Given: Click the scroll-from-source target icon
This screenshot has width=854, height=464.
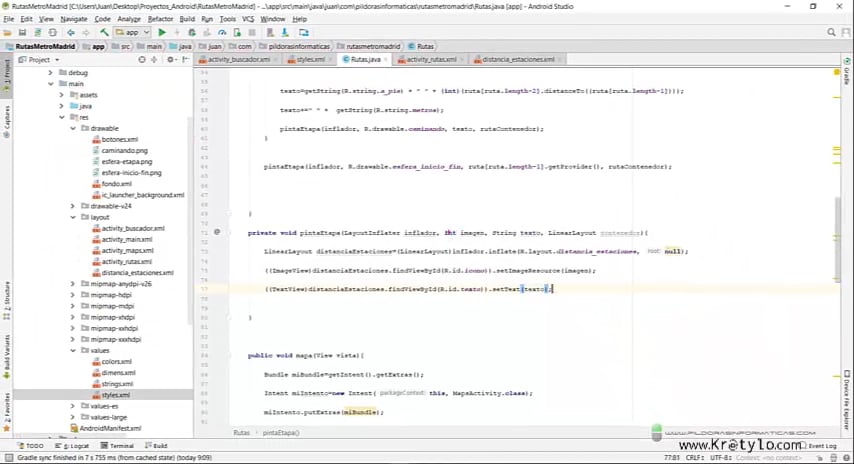Looking at the screenshot, I should [142, 59].
